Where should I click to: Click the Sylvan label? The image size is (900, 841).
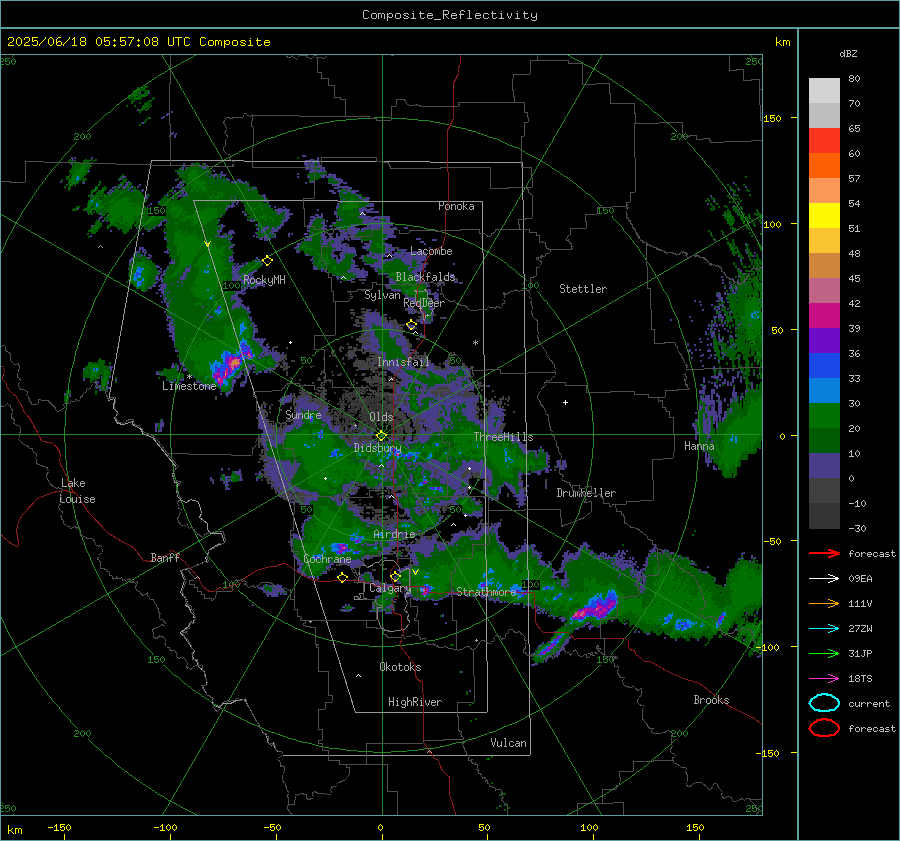click(x=382, y=295)
